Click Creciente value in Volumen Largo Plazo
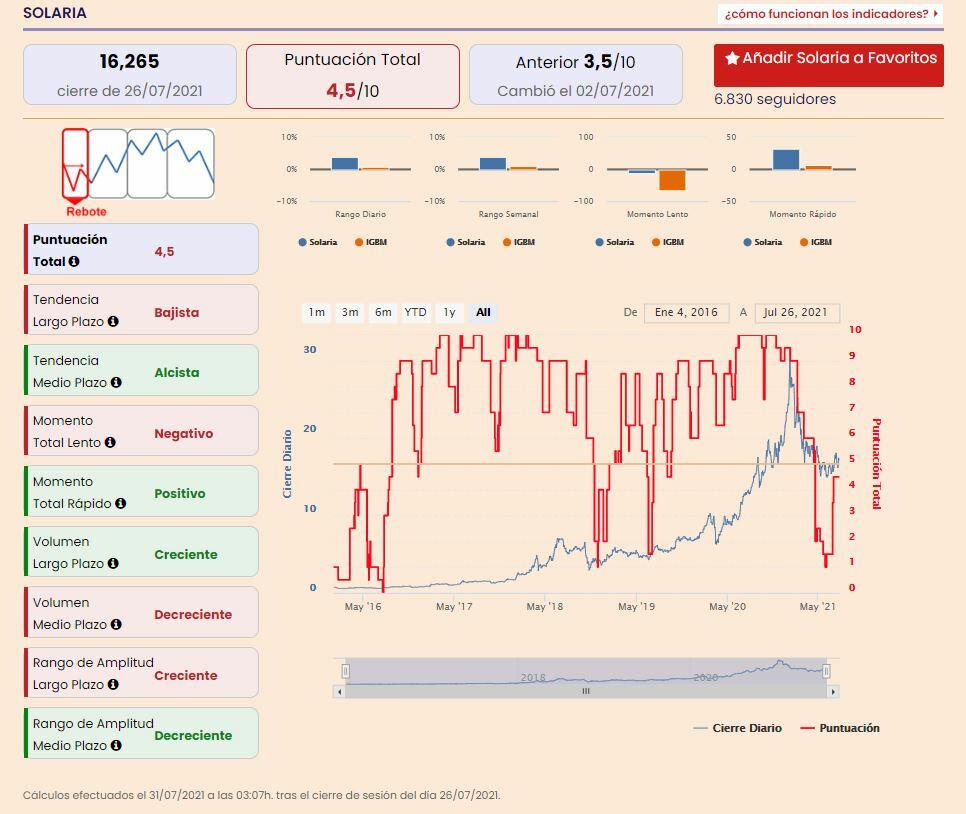Image resolution: width=966 pixels, height=814 pixels. click(x=185, y=555)
